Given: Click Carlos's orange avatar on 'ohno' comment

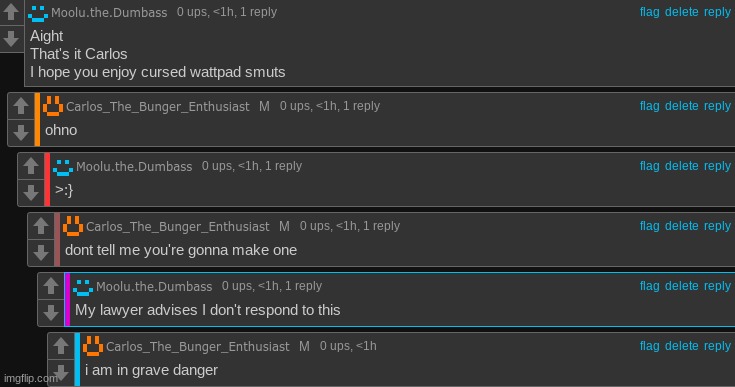Looking at the screenshot, I should tap(53, 106).
